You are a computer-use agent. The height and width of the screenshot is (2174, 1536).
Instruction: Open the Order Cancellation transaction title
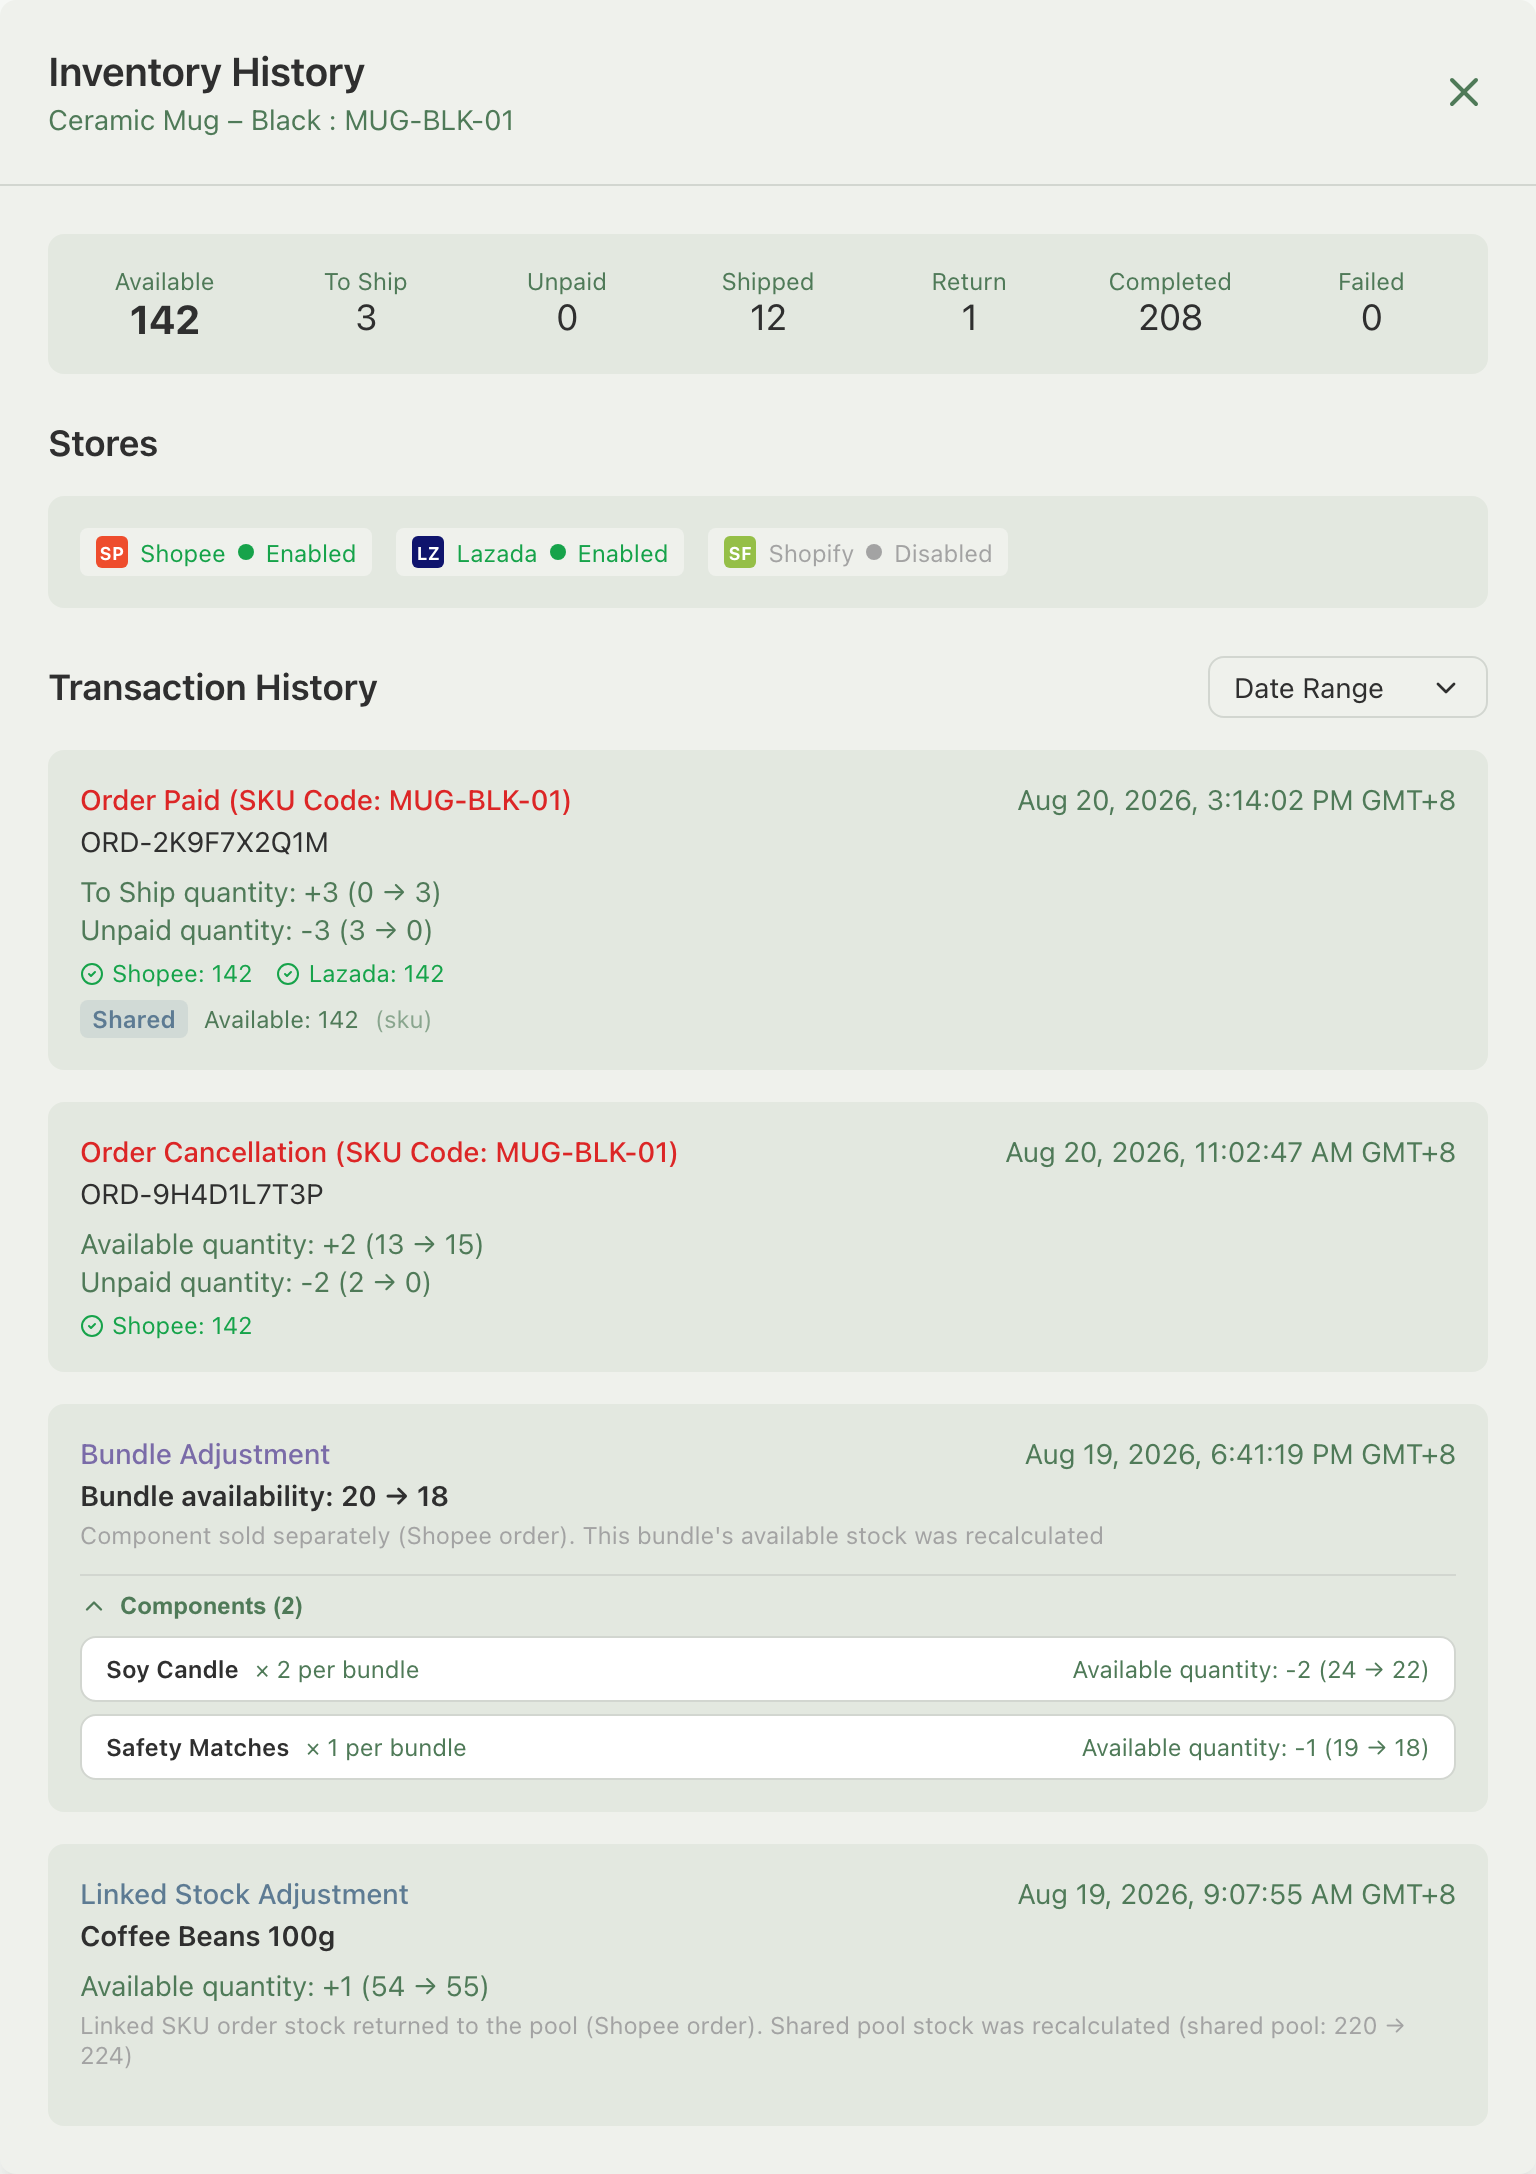pos(379,1153)
